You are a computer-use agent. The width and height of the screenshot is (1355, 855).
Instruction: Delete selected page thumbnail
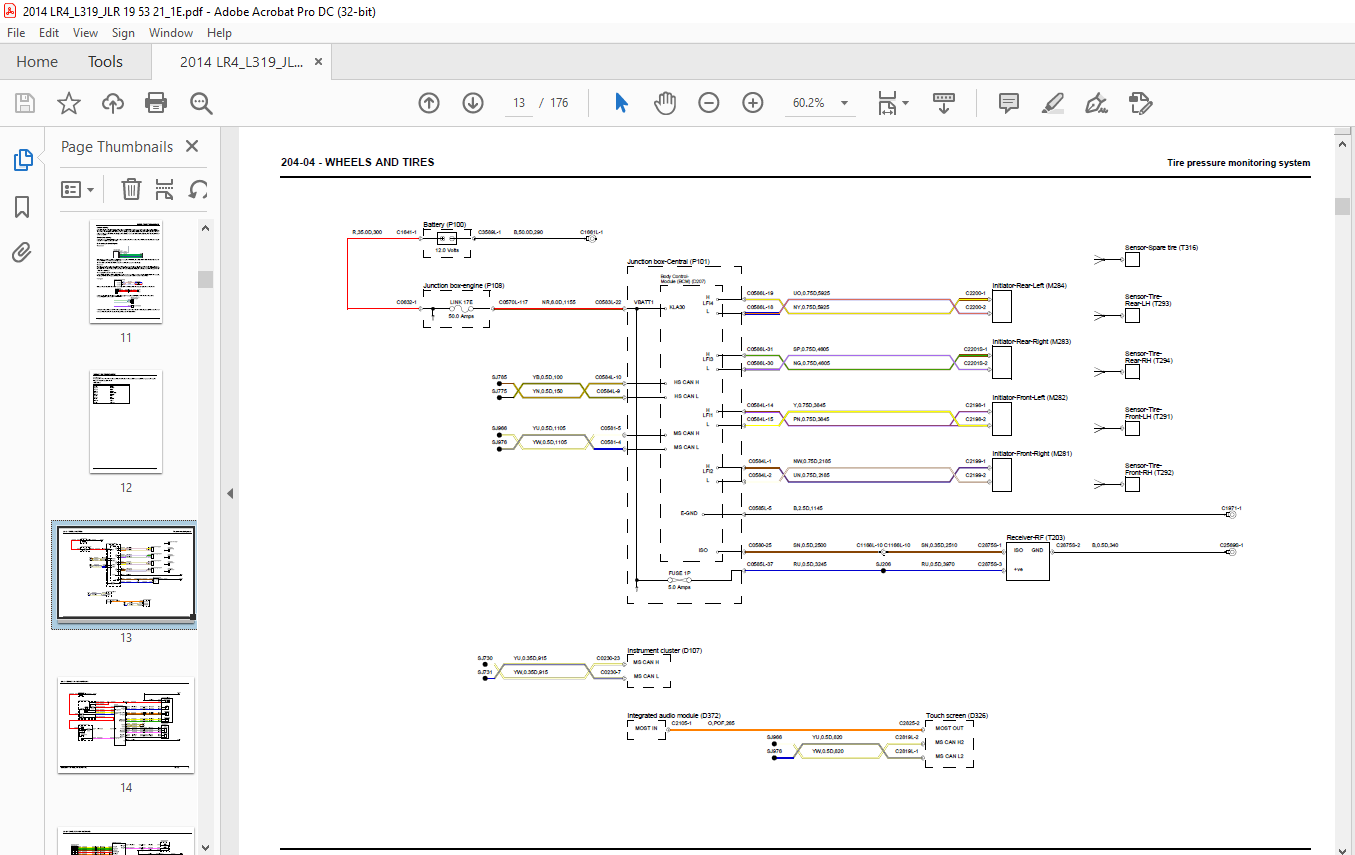click(x=131, y=189)
